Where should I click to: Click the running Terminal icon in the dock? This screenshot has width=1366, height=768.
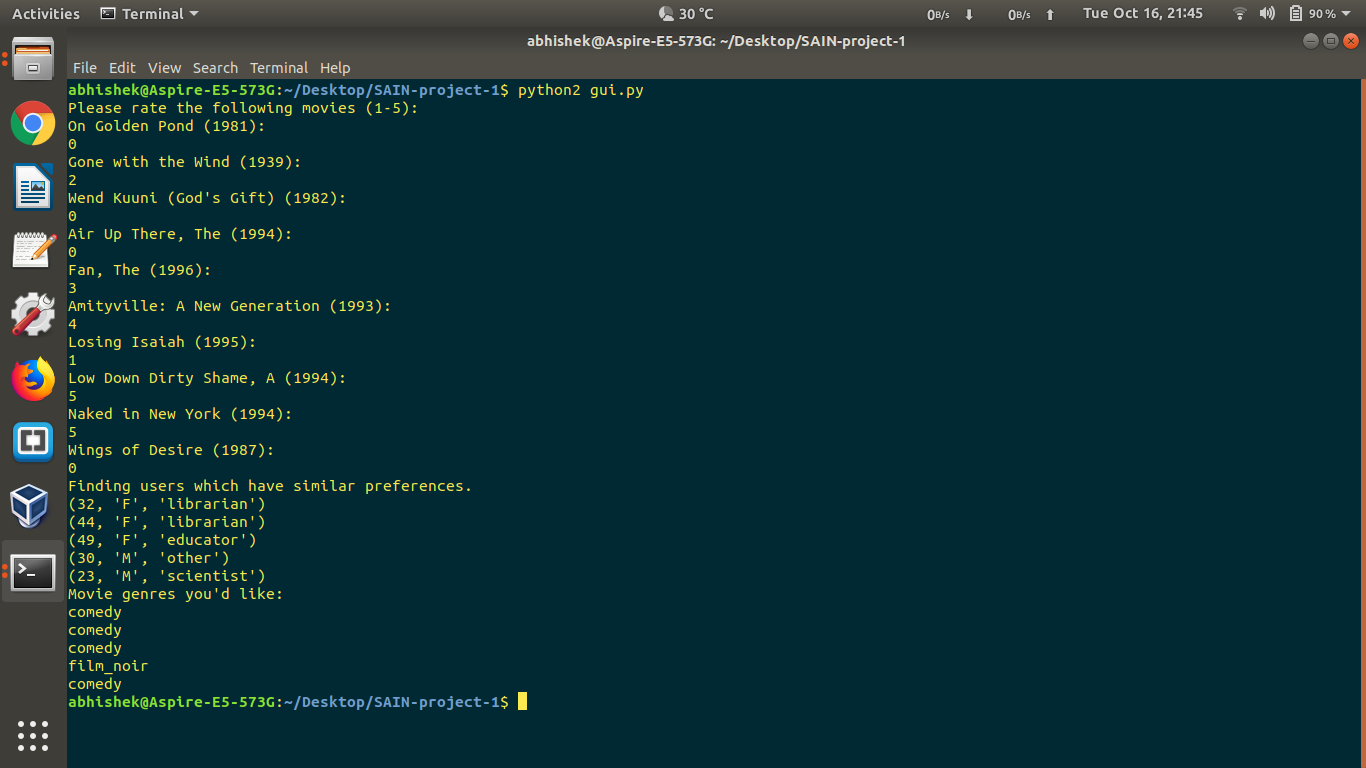pyautogui.click(x=33, y=572)
